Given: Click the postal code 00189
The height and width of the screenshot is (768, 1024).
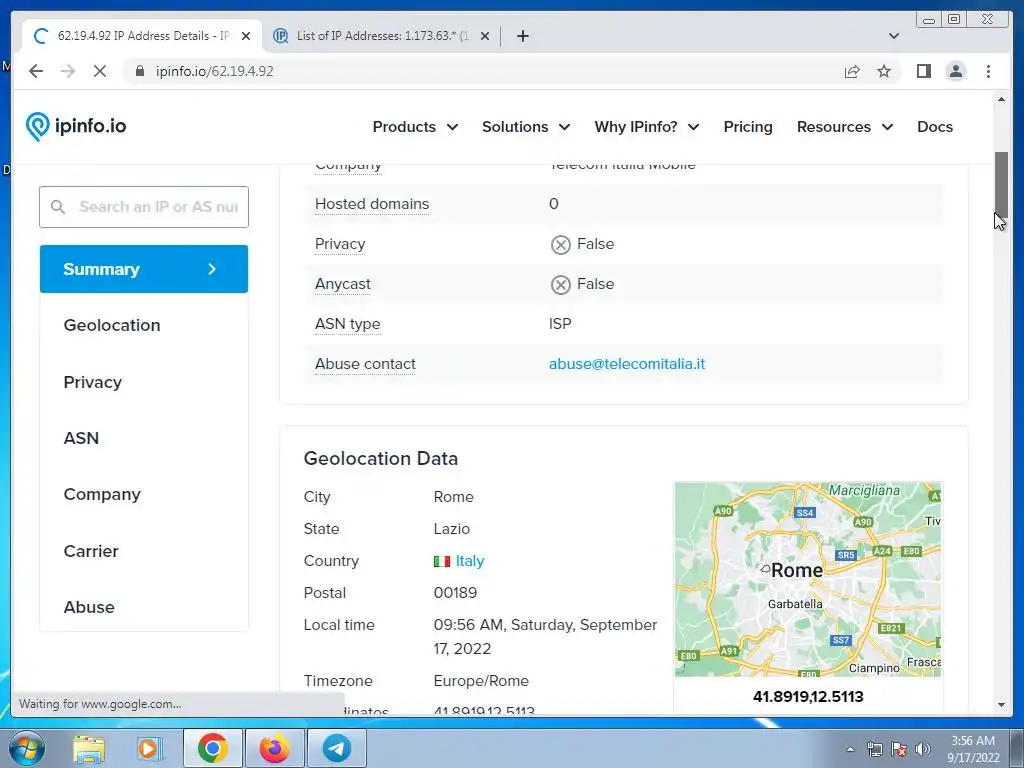Looking at the screenshot, I should pyautogui.click(x=455, y=593).
